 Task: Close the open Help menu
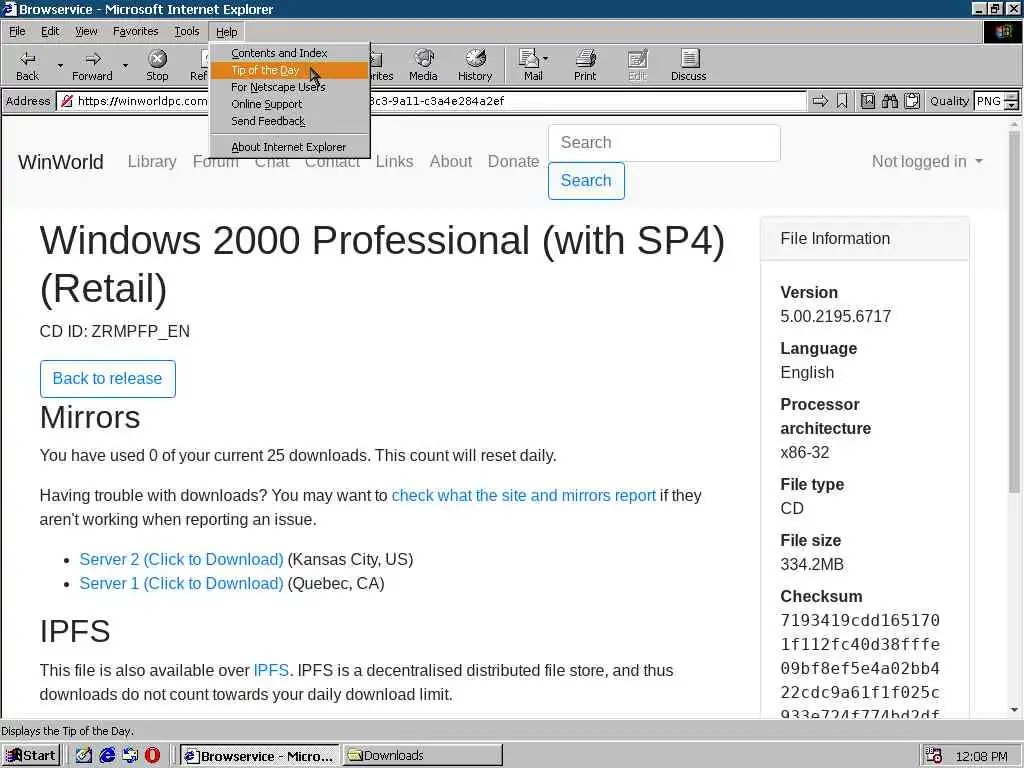click(x=226, y=32)
